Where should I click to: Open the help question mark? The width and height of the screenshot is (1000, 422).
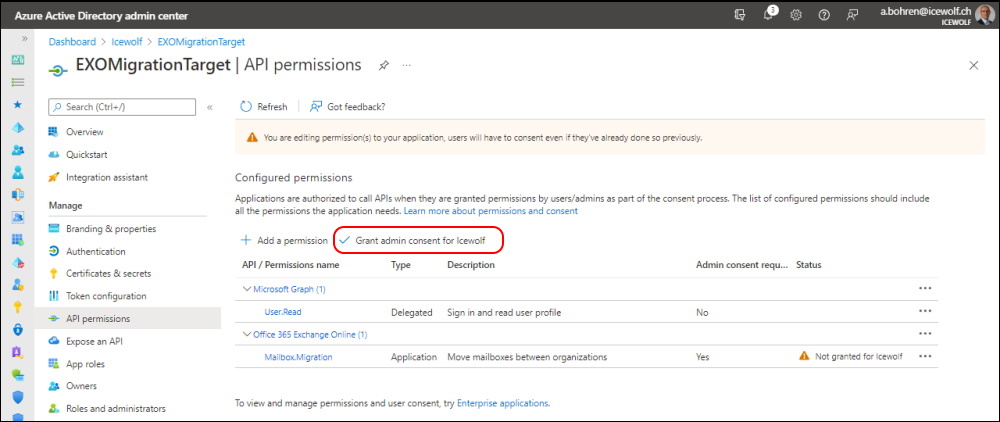pyautogui.click(x=824, y=15)
